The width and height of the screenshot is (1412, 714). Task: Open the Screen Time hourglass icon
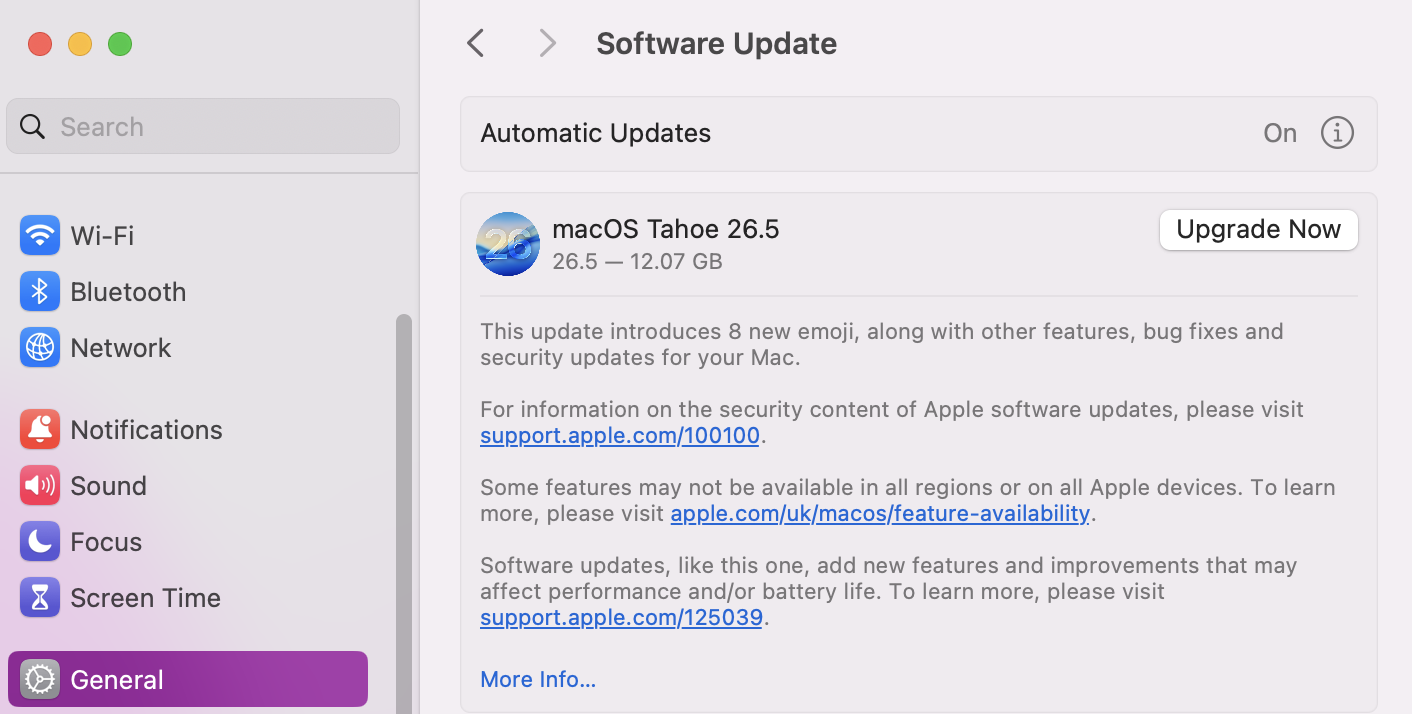pyautogui.click(x=40, y=598)
